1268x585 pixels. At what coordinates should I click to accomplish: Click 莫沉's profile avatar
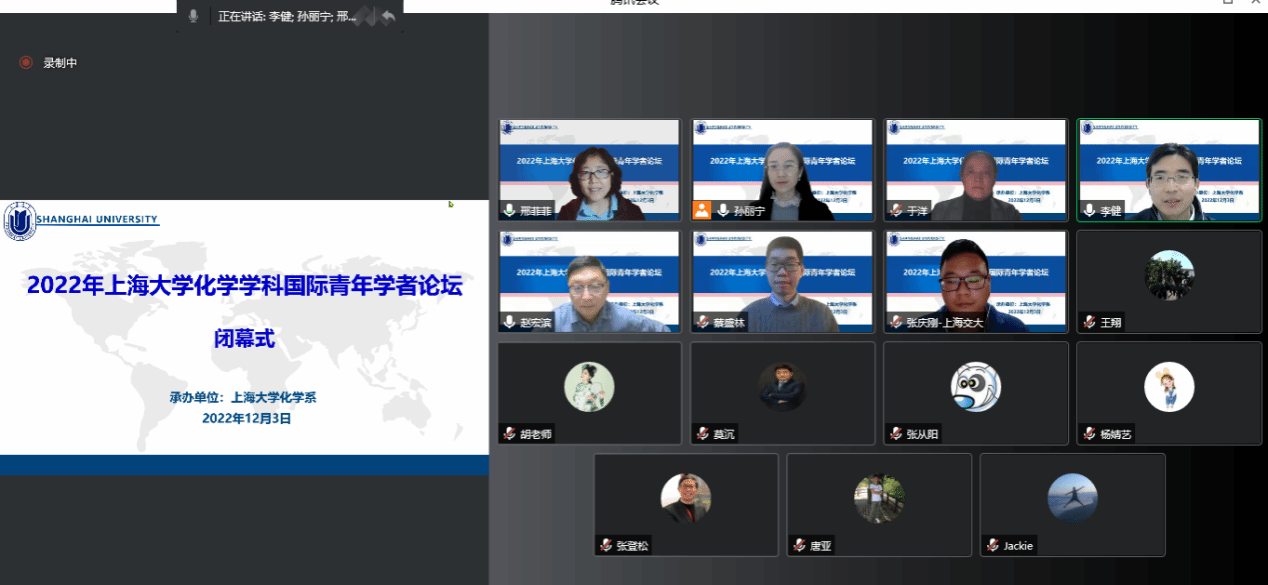(782, 386)
